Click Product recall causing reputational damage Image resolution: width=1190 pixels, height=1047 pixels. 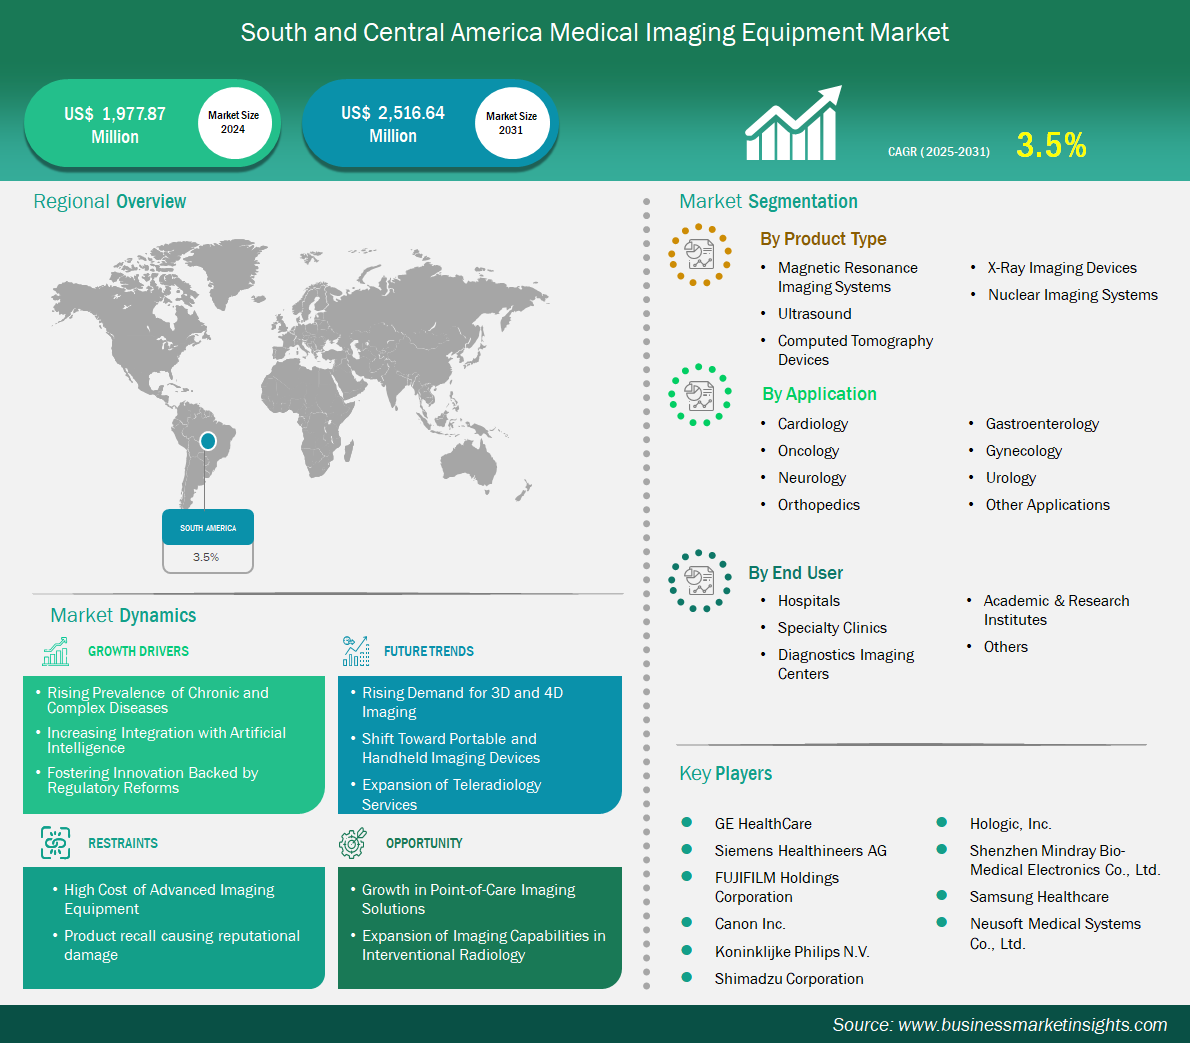[x=181, y=945]
